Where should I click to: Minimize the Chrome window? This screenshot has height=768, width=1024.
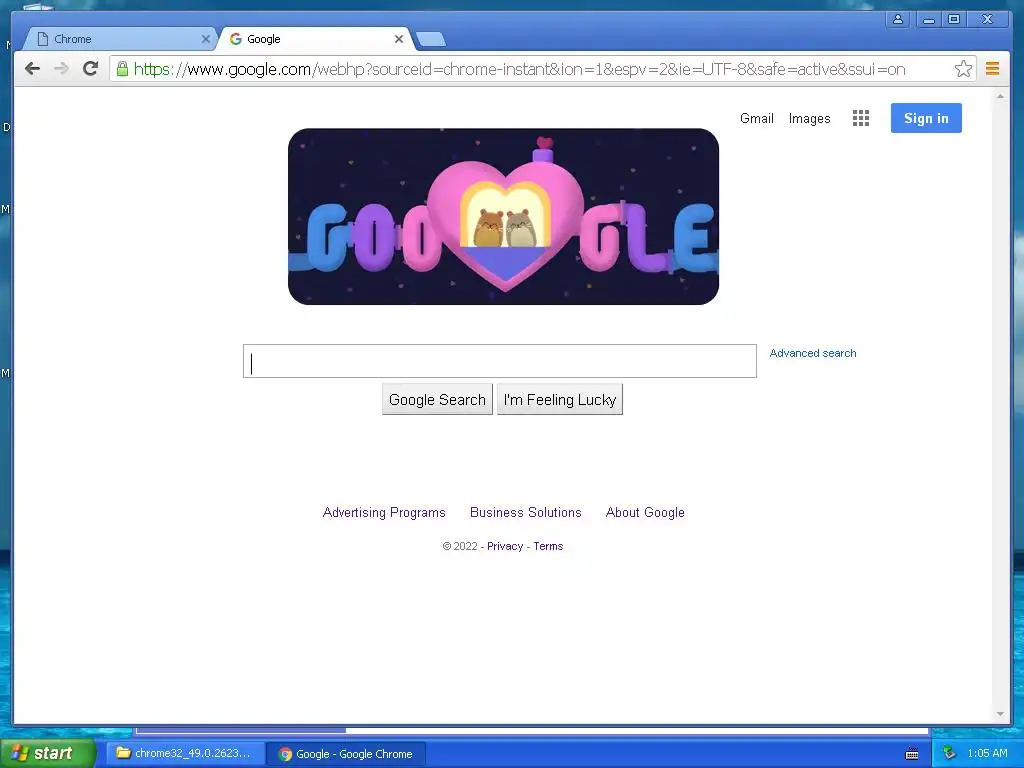tap(928, 19)
